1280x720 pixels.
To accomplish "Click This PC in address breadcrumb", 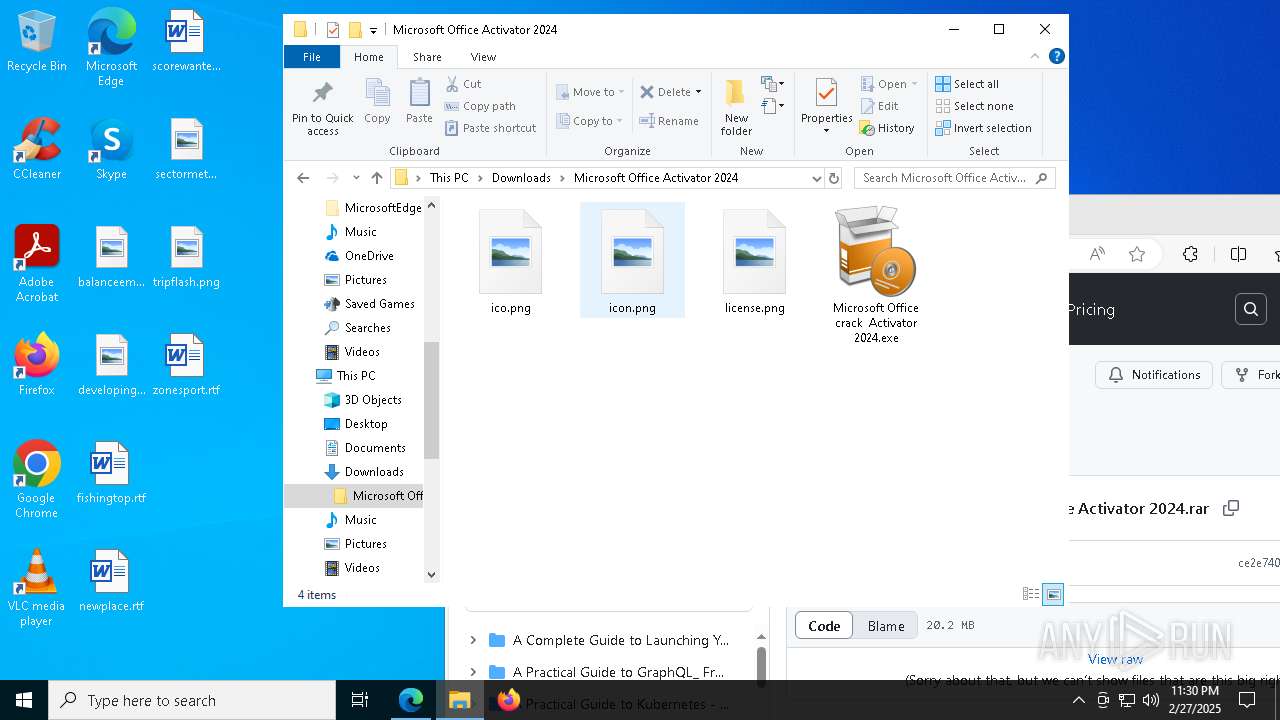I will pyautogui.click(x=449, y=178).
